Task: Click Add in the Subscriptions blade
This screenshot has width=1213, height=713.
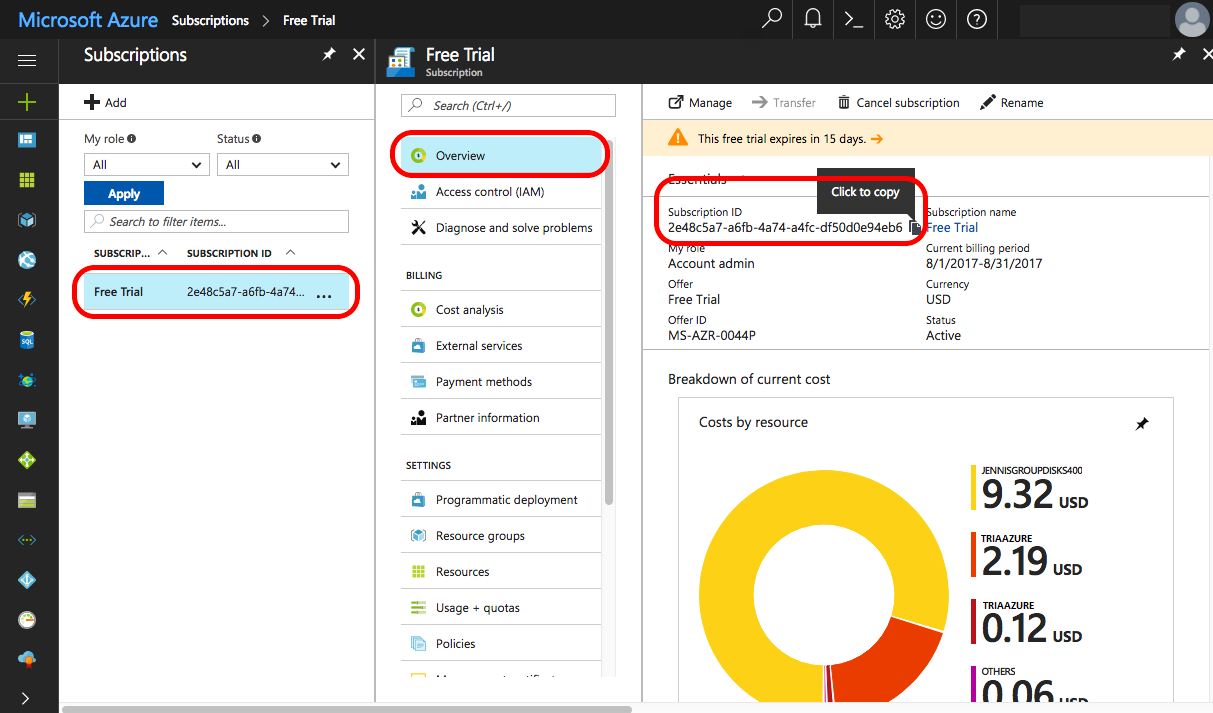Action: (x=105, y=102)
